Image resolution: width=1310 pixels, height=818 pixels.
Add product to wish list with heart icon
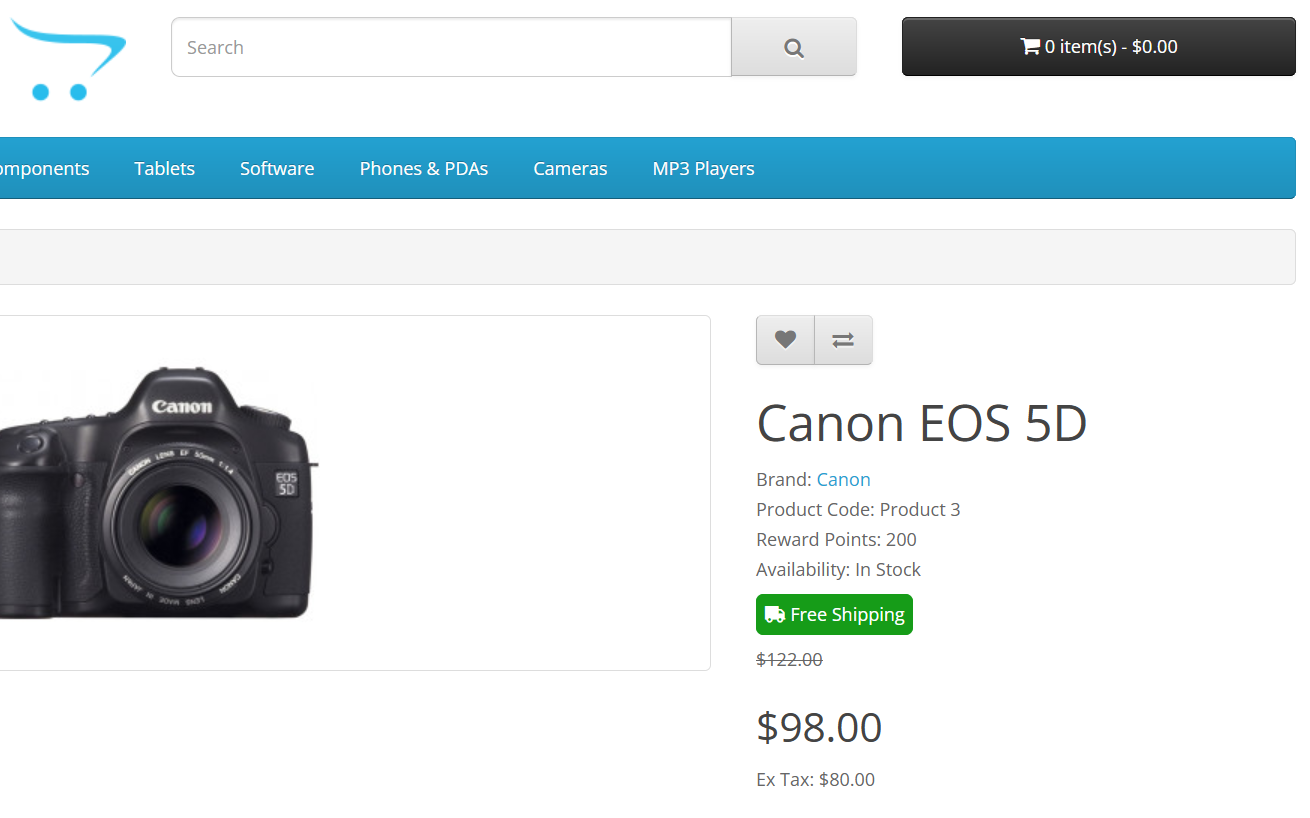pyautogui.click(x=785, y=340)
